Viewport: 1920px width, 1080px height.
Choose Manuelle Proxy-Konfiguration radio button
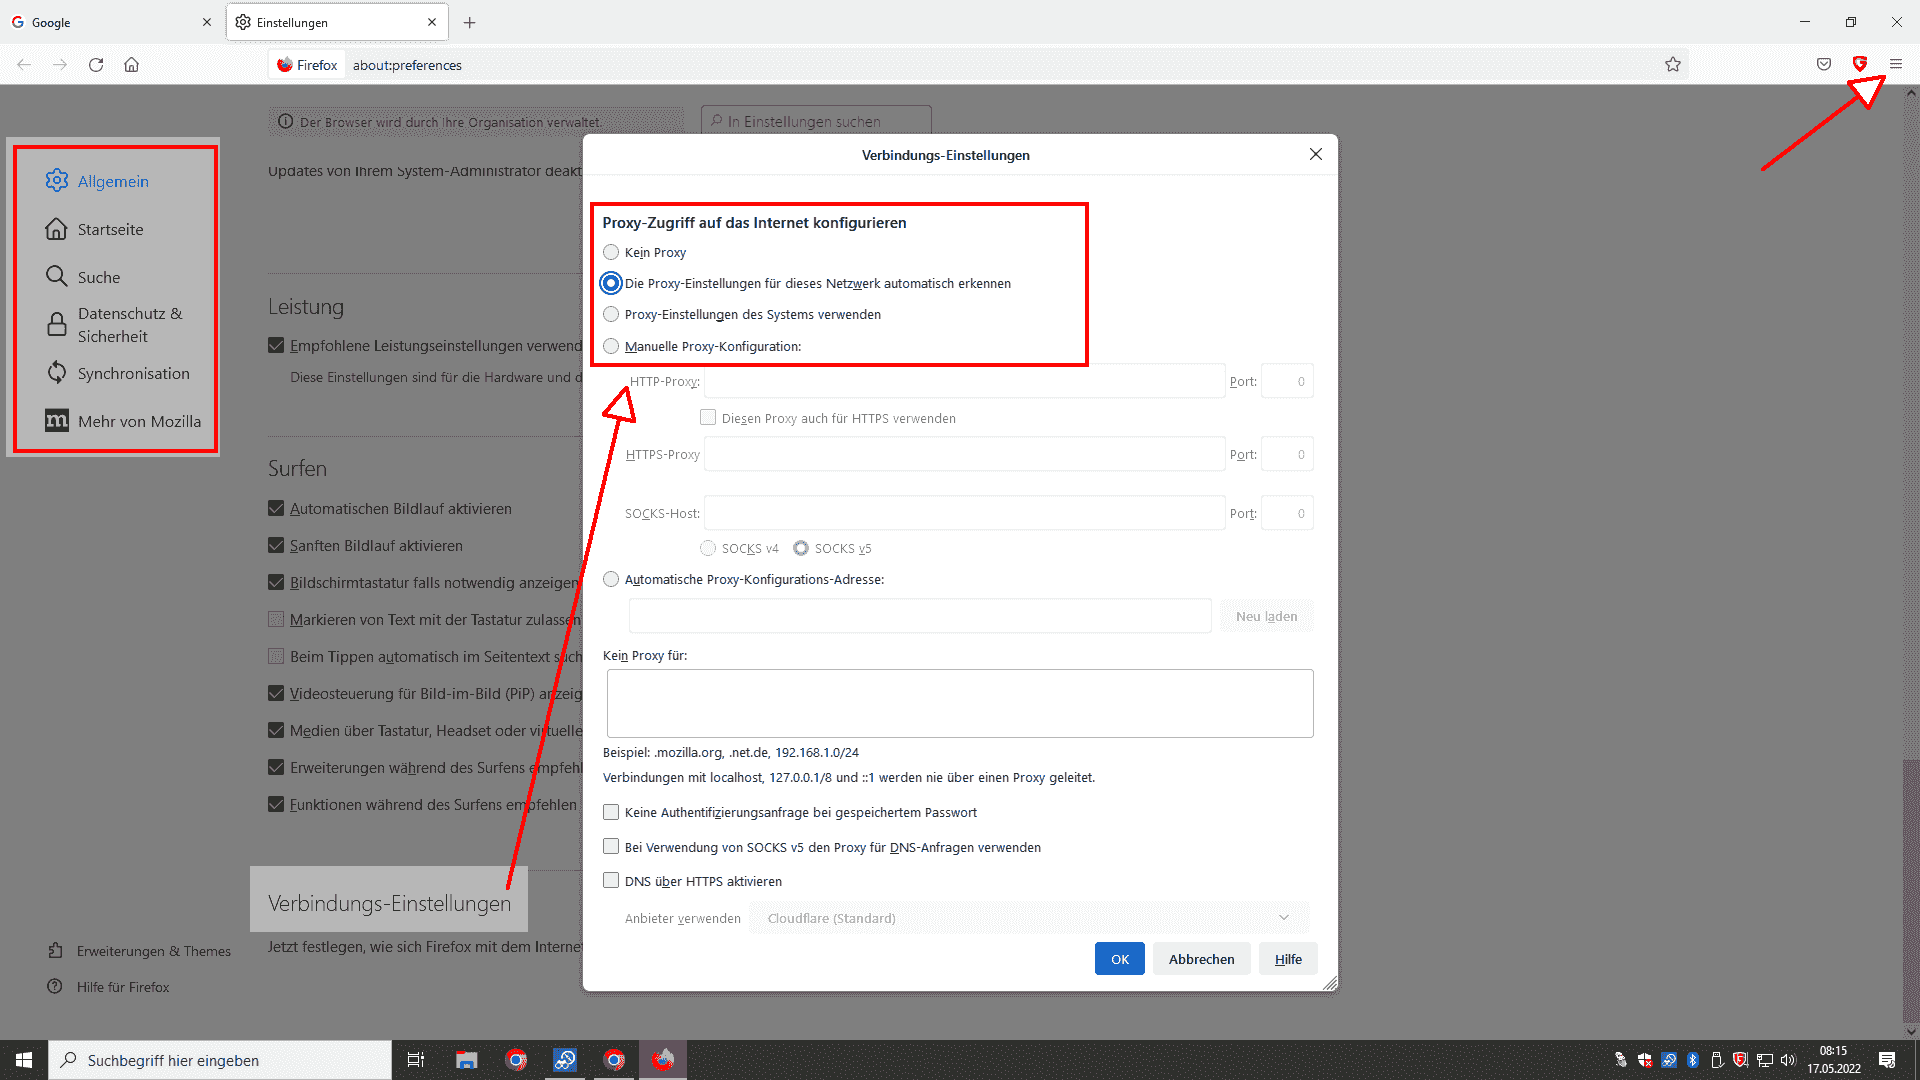[x=611, y=346]
